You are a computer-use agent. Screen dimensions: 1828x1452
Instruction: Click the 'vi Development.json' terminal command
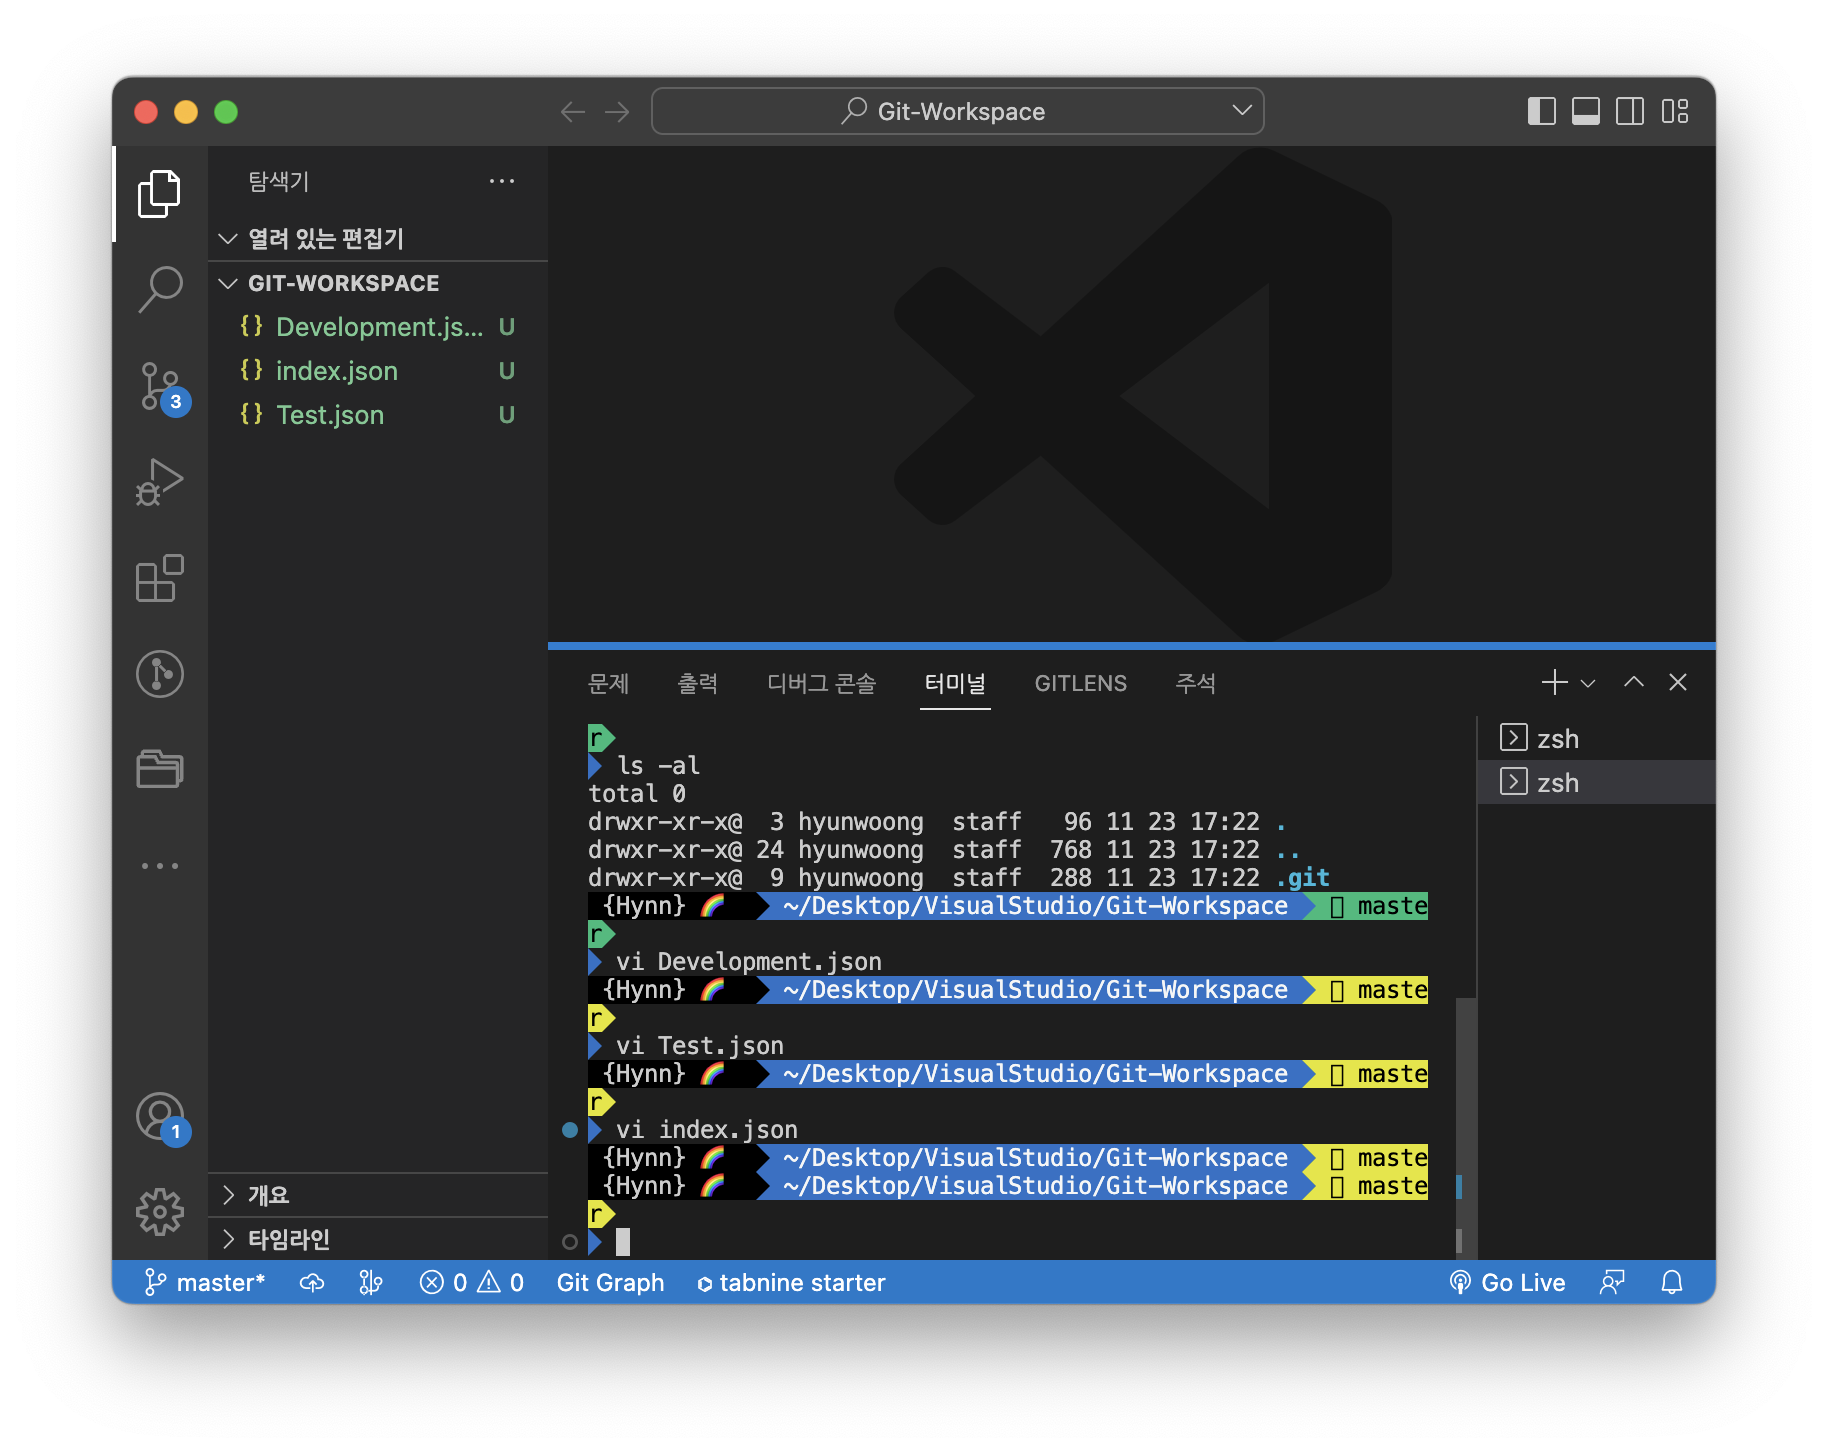click(749, 962)
